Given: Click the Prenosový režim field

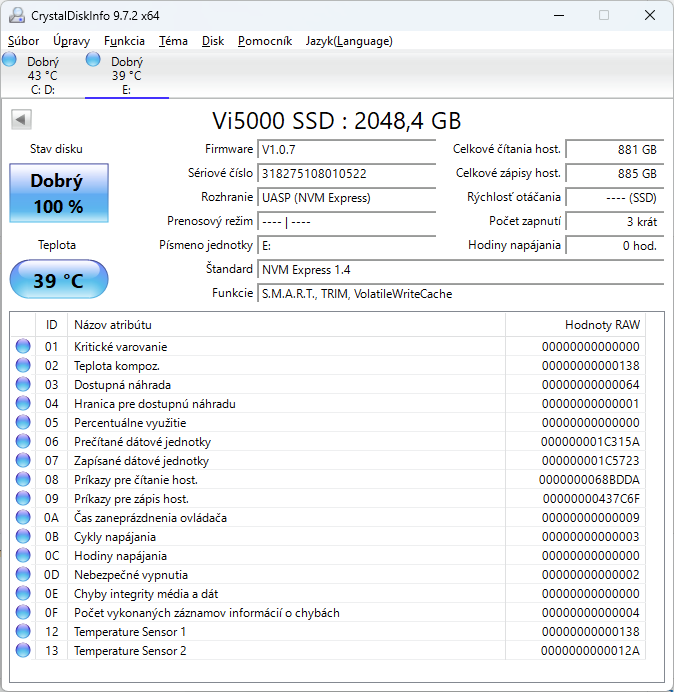Looking at the screenshot, I should tap(346, 222).
